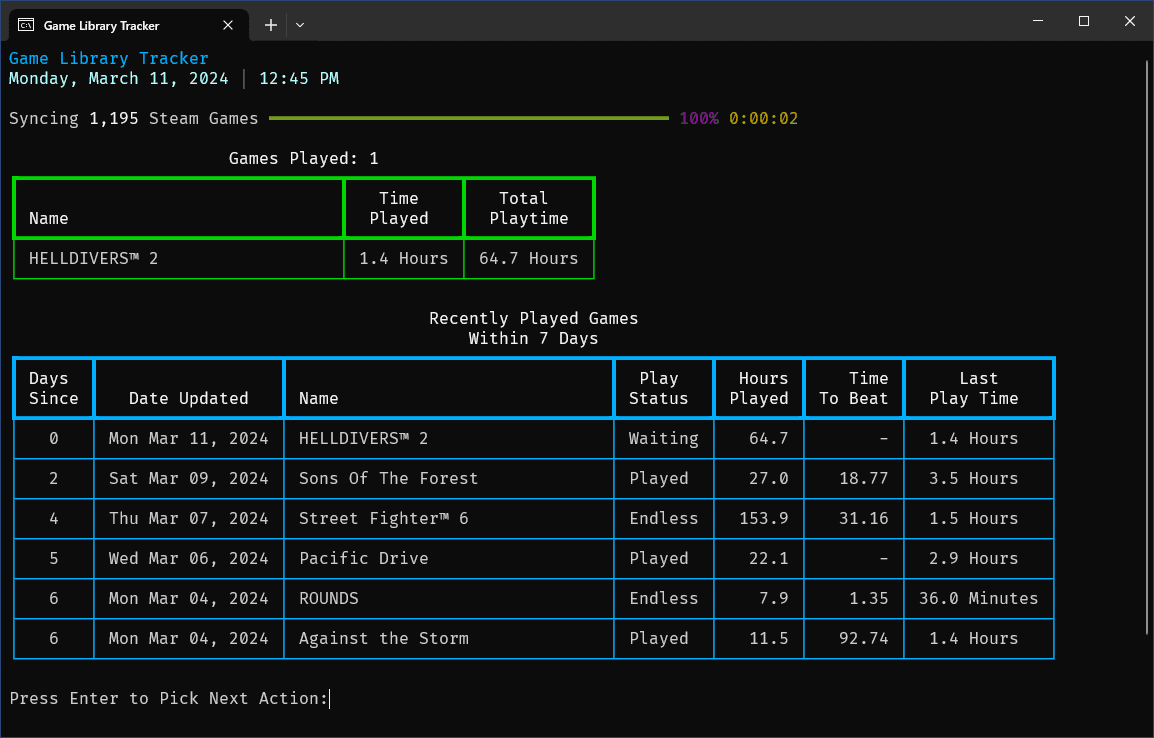Click the Press Enter to Pick Next Action prompt
The width and height of the screenshot is (1154, 738).
[169, 698]
